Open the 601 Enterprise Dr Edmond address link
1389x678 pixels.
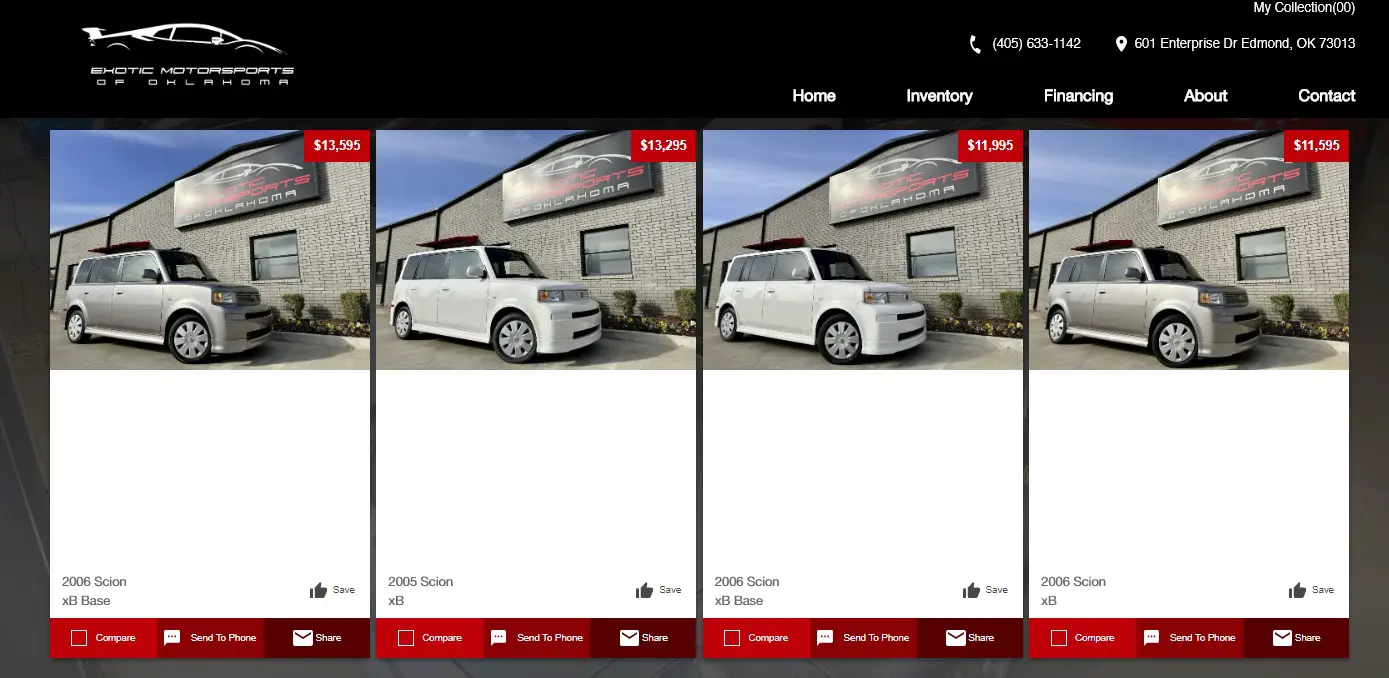tap(1245, 44)
